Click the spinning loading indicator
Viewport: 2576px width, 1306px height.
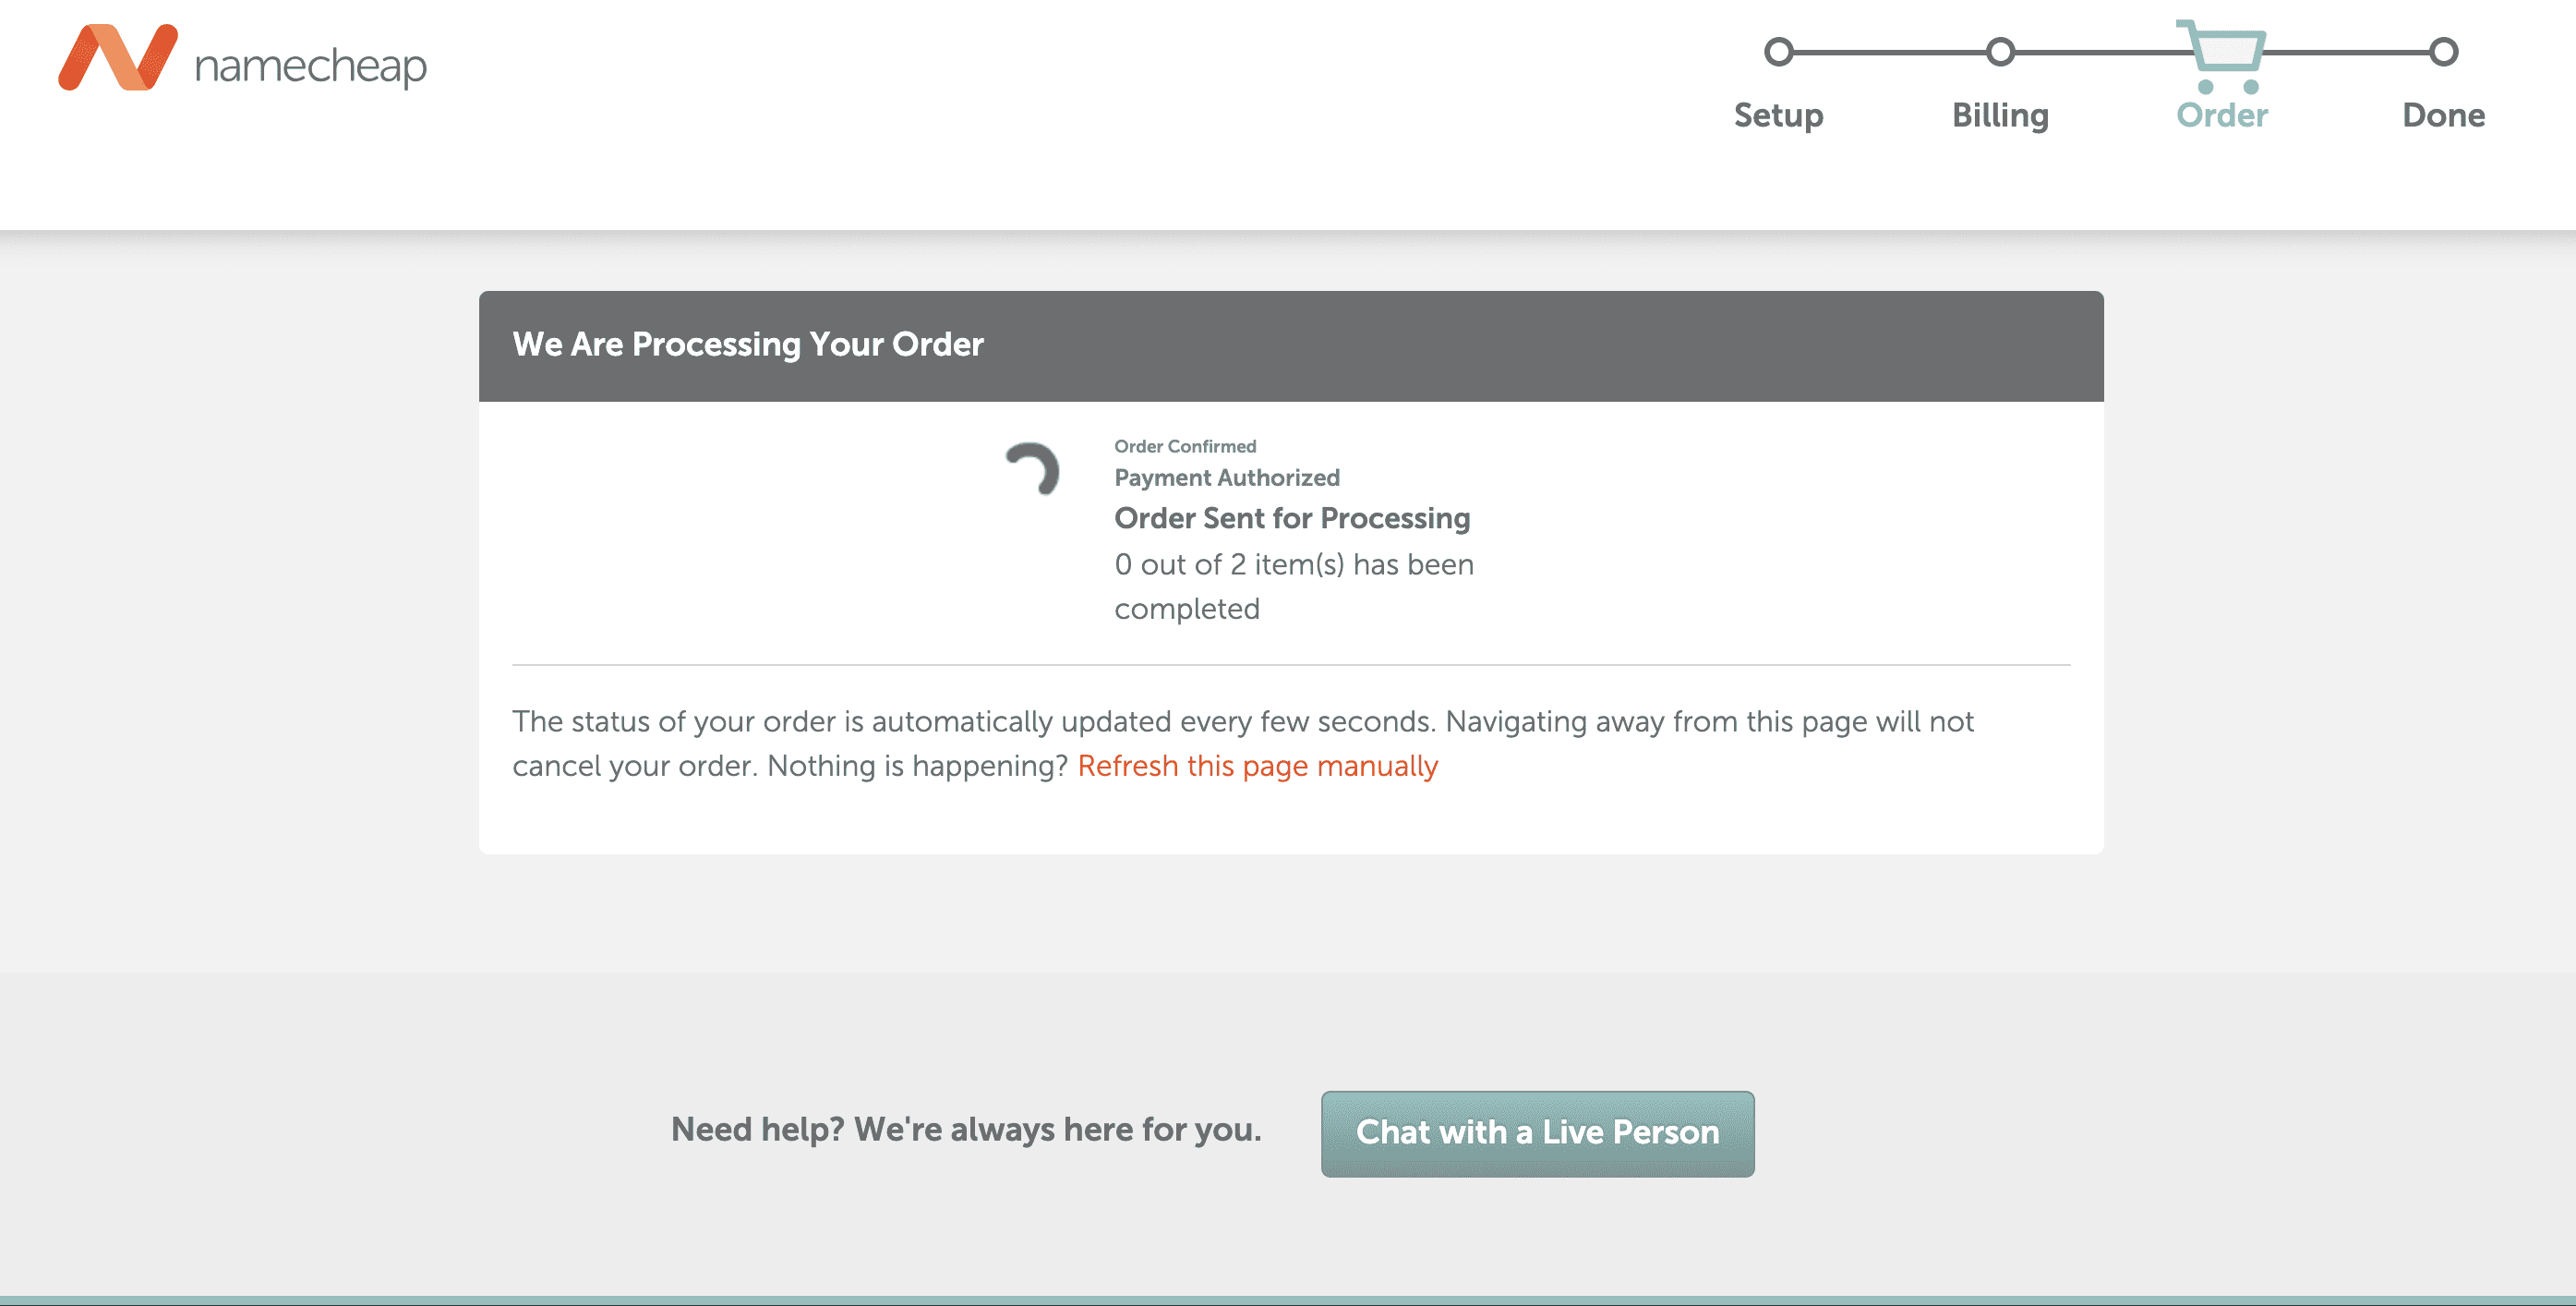tap(1033, 469)
